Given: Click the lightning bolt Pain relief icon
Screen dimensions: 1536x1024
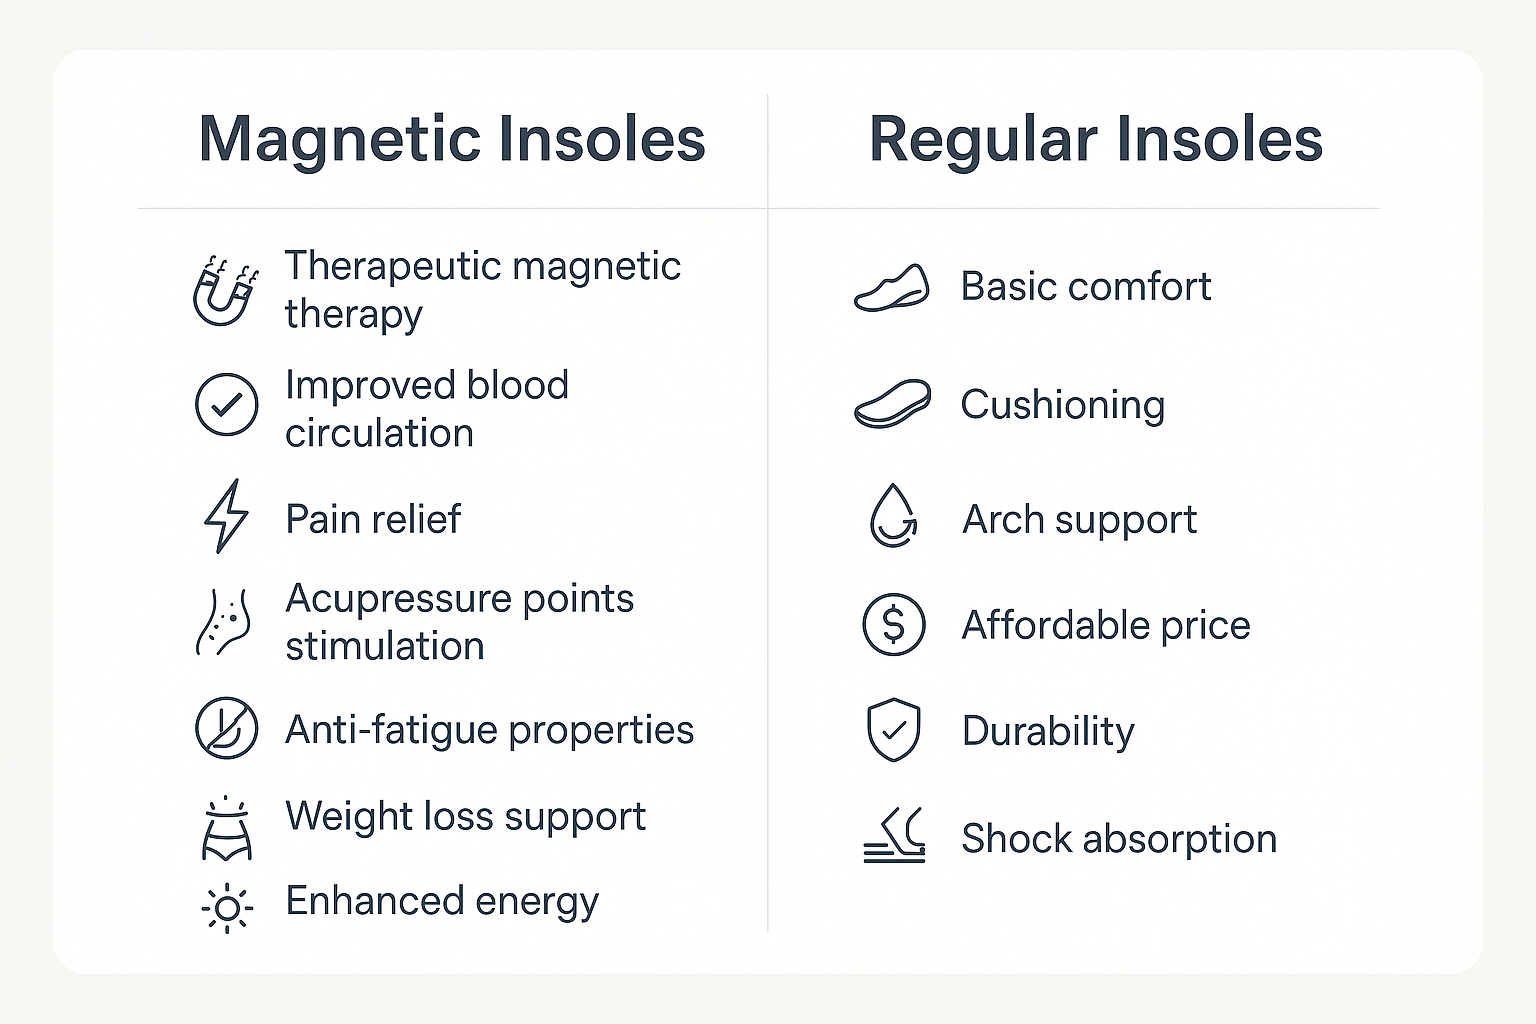Looking at the screenshot, I should [x=226, y=516].
